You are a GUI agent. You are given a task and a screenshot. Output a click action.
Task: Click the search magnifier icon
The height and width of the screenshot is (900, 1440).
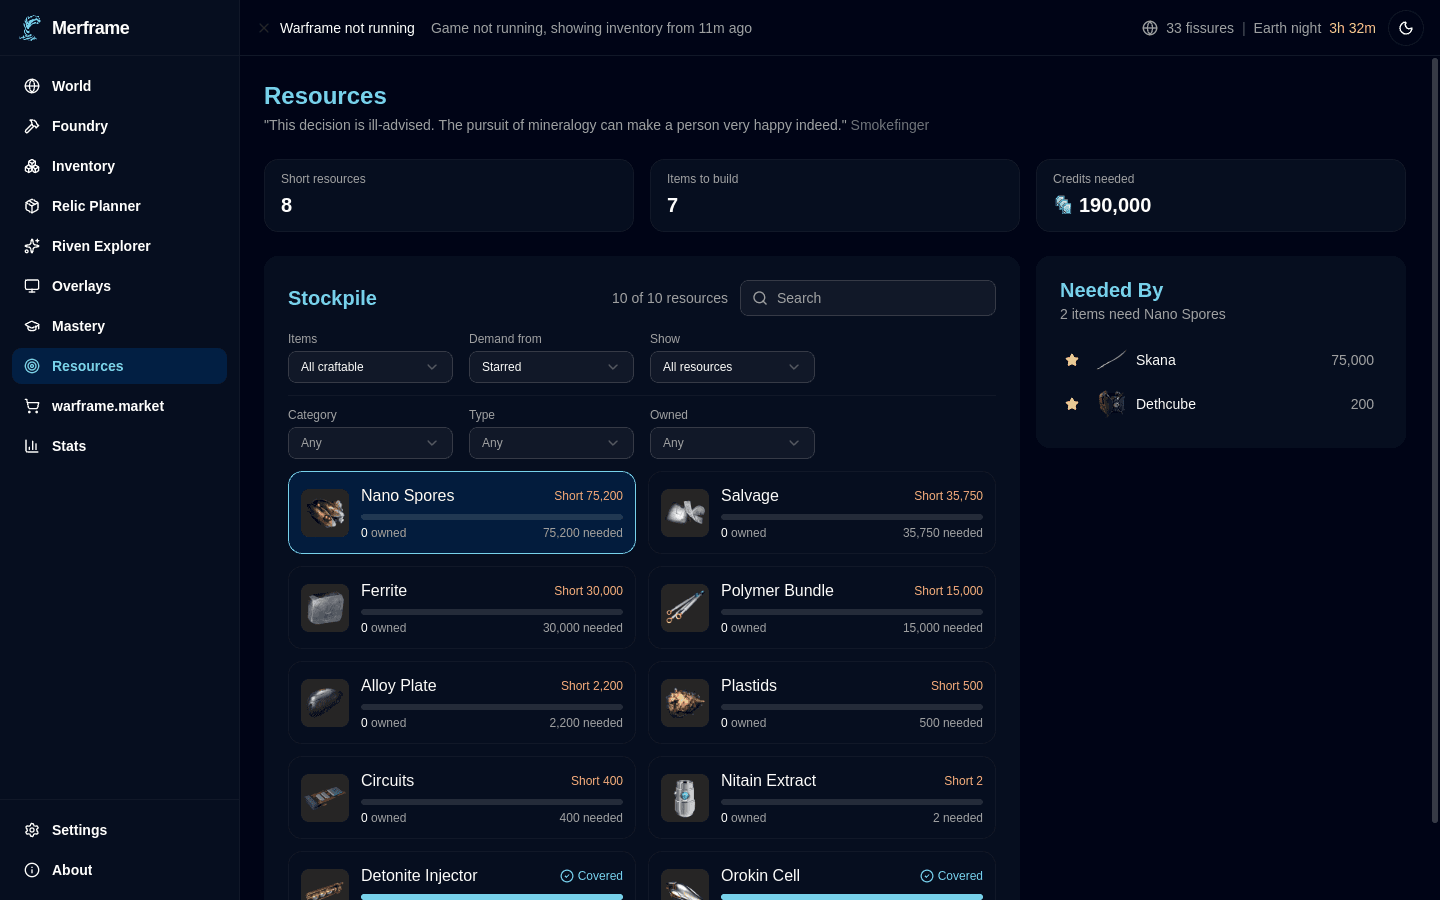point(760,298)
